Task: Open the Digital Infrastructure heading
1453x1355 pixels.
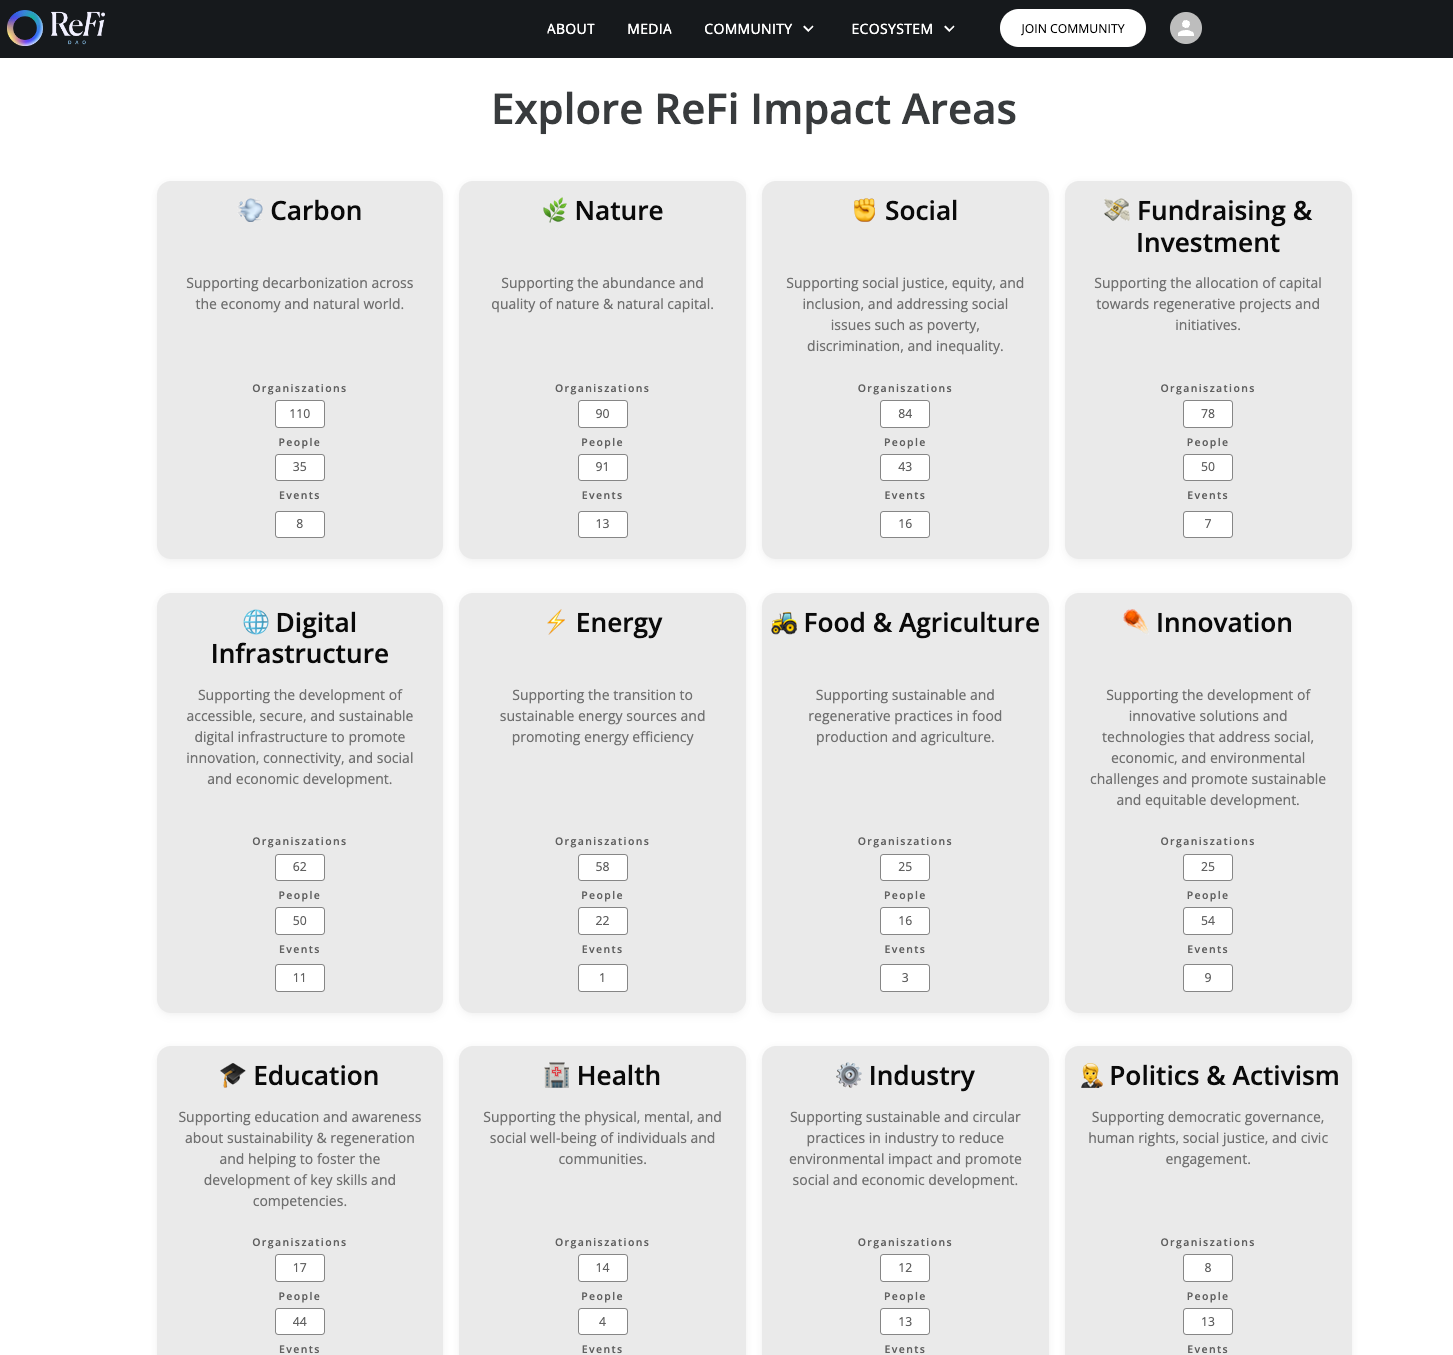Action: pyautogui.click(x=300, y=638)
